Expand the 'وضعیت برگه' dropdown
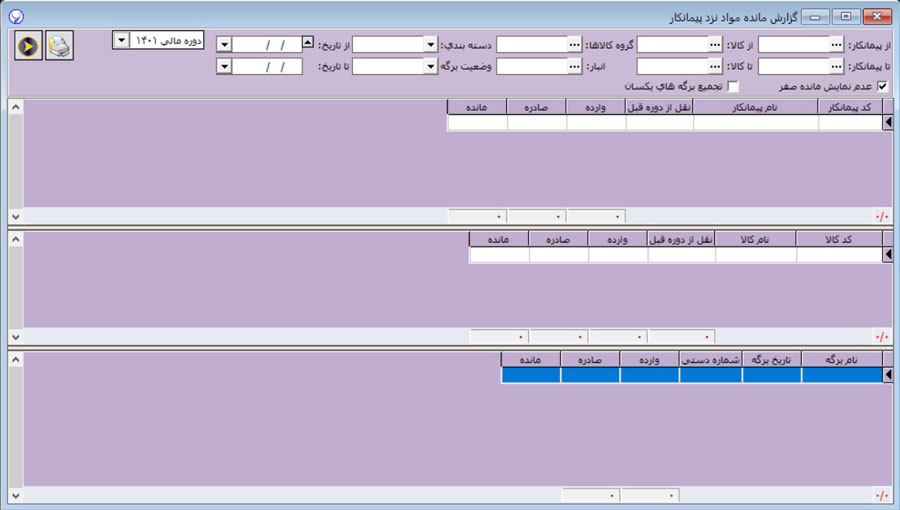This screenshot has width=900, height=510. [430, 66]
